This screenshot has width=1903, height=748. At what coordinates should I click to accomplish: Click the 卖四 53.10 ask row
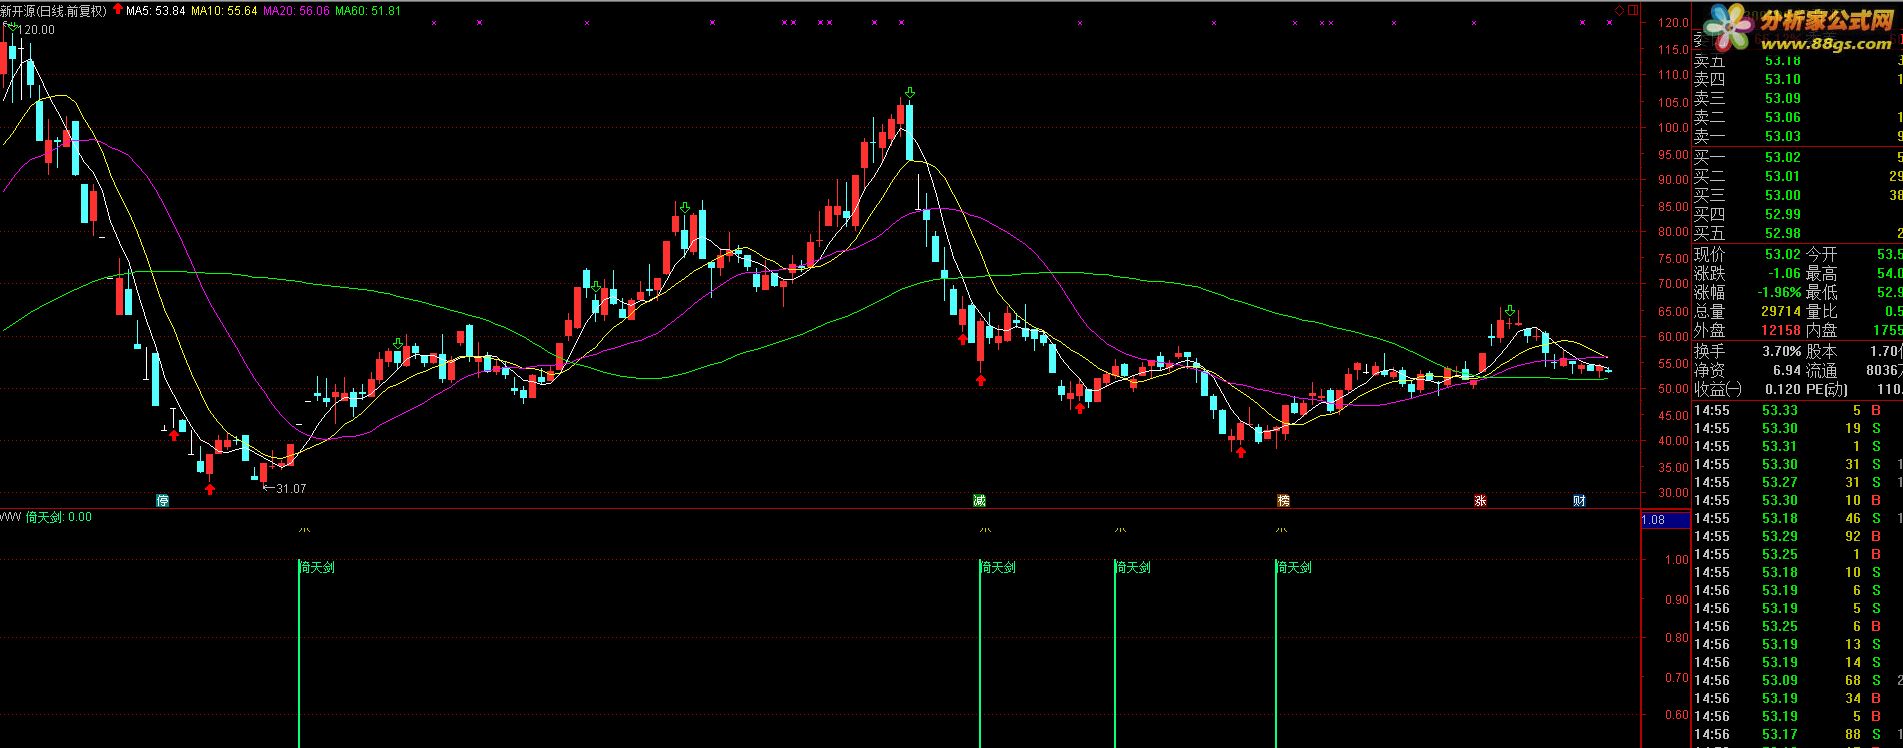coord(1797,79)
